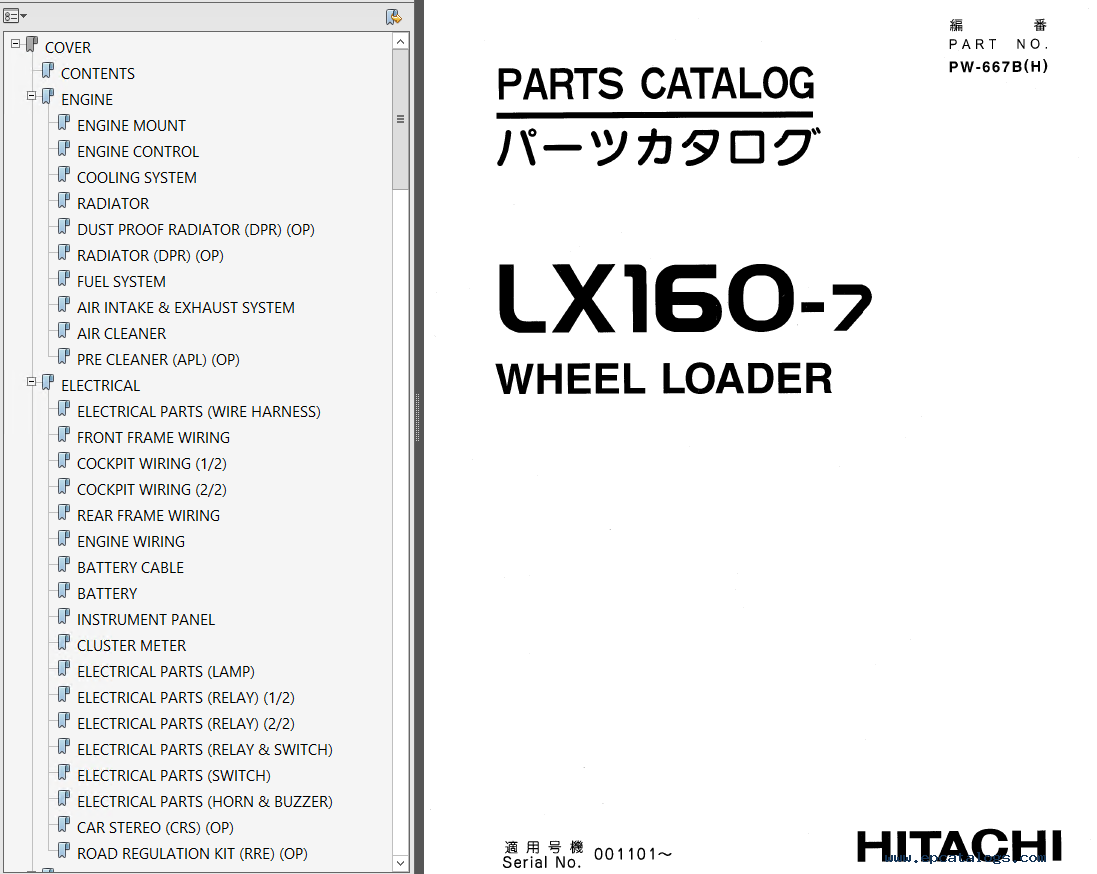Click the COOLING SYSTEM bookmark icon
Image resolution: width=1097 pixels, height=874 pixels.
tap(64, 175)
